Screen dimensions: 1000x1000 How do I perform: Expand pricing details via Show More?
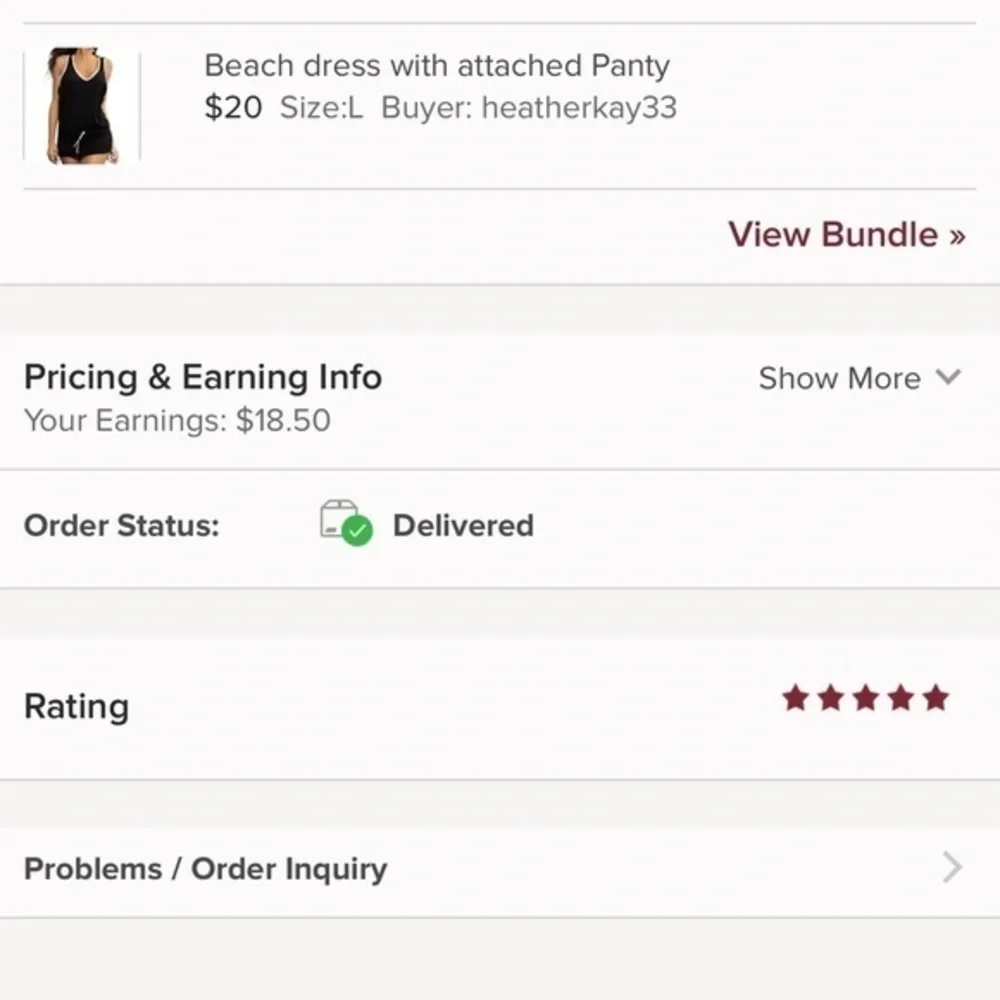[839, 378]
